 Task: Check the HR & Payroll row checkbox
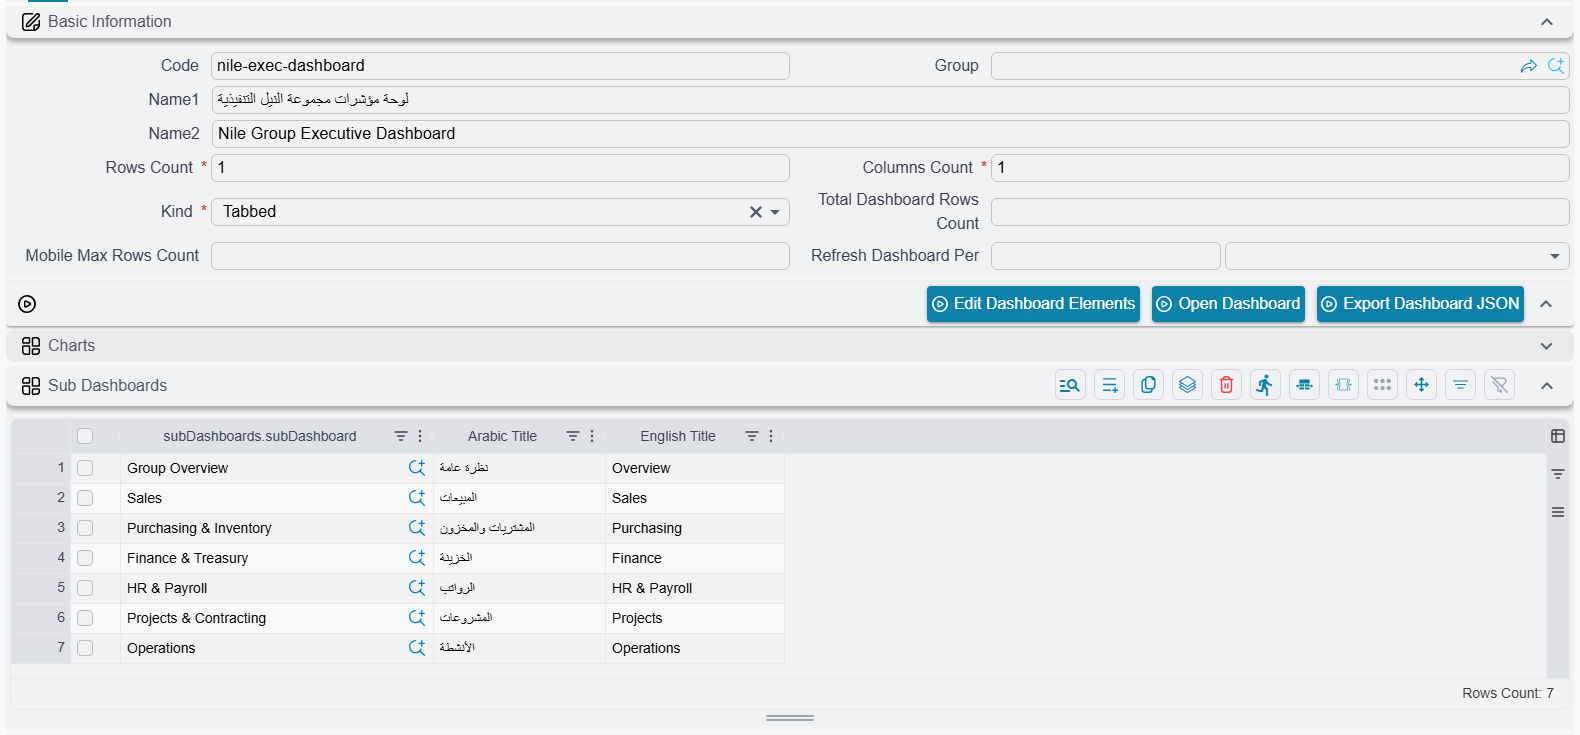click(85, 588)
